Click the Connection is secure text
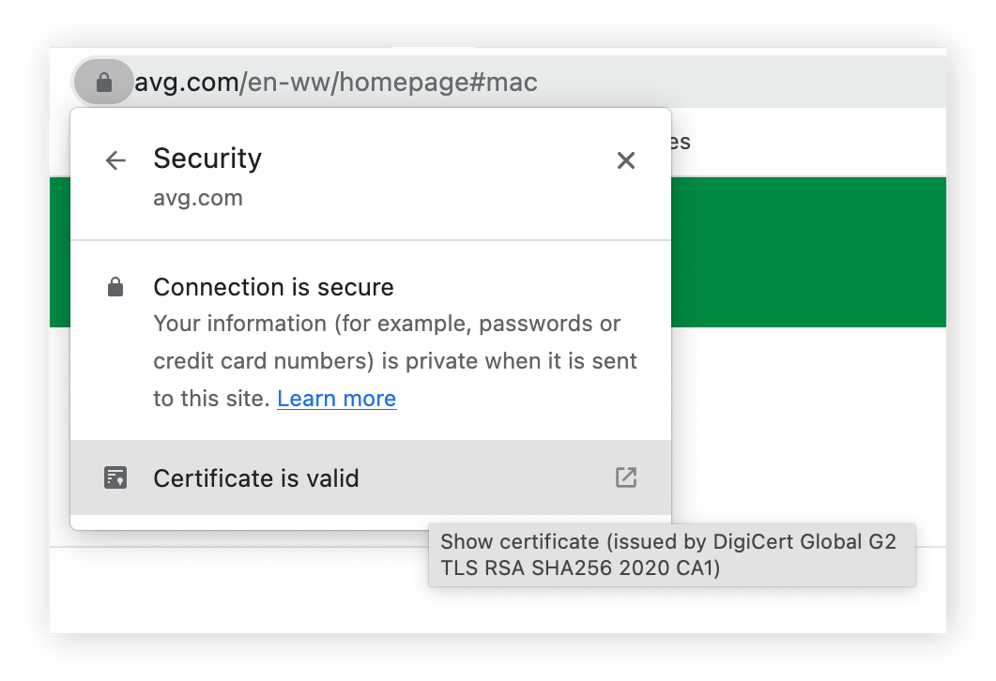The width and height of the screenshot is (996, 681). (273, 287)
